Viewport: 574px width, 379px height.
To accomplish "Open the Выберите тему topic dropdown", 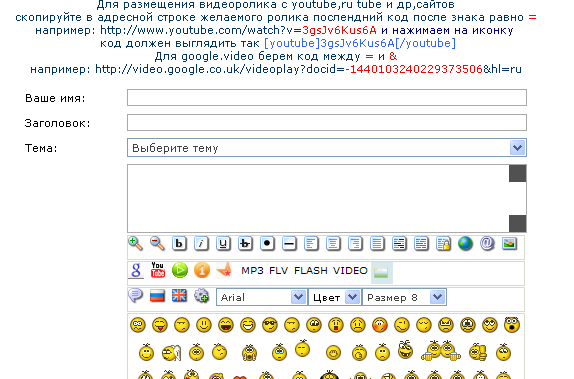I will pos(327,148).
